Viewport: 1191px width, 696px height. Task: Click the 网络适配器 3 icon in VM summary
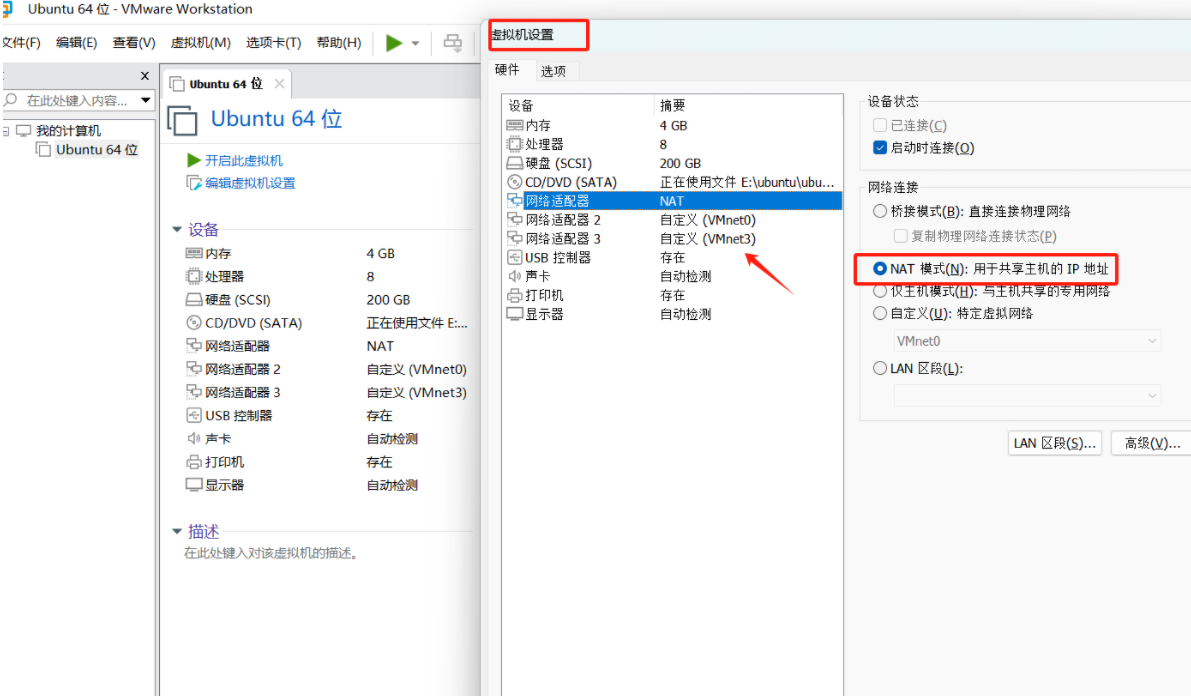194,392
